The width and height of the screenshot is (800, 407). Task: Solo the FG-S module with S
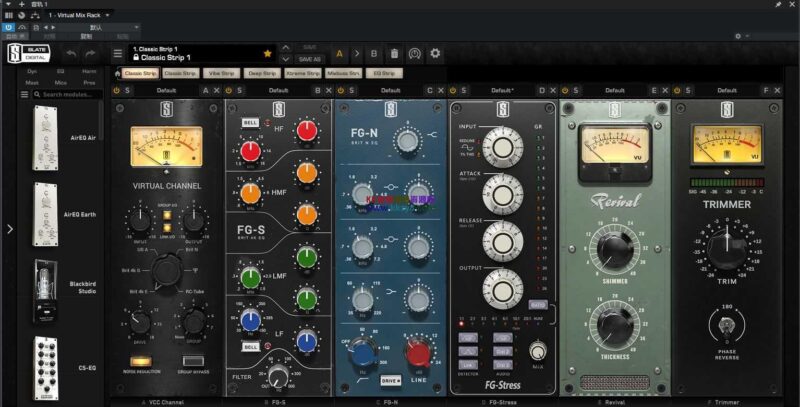239,90
